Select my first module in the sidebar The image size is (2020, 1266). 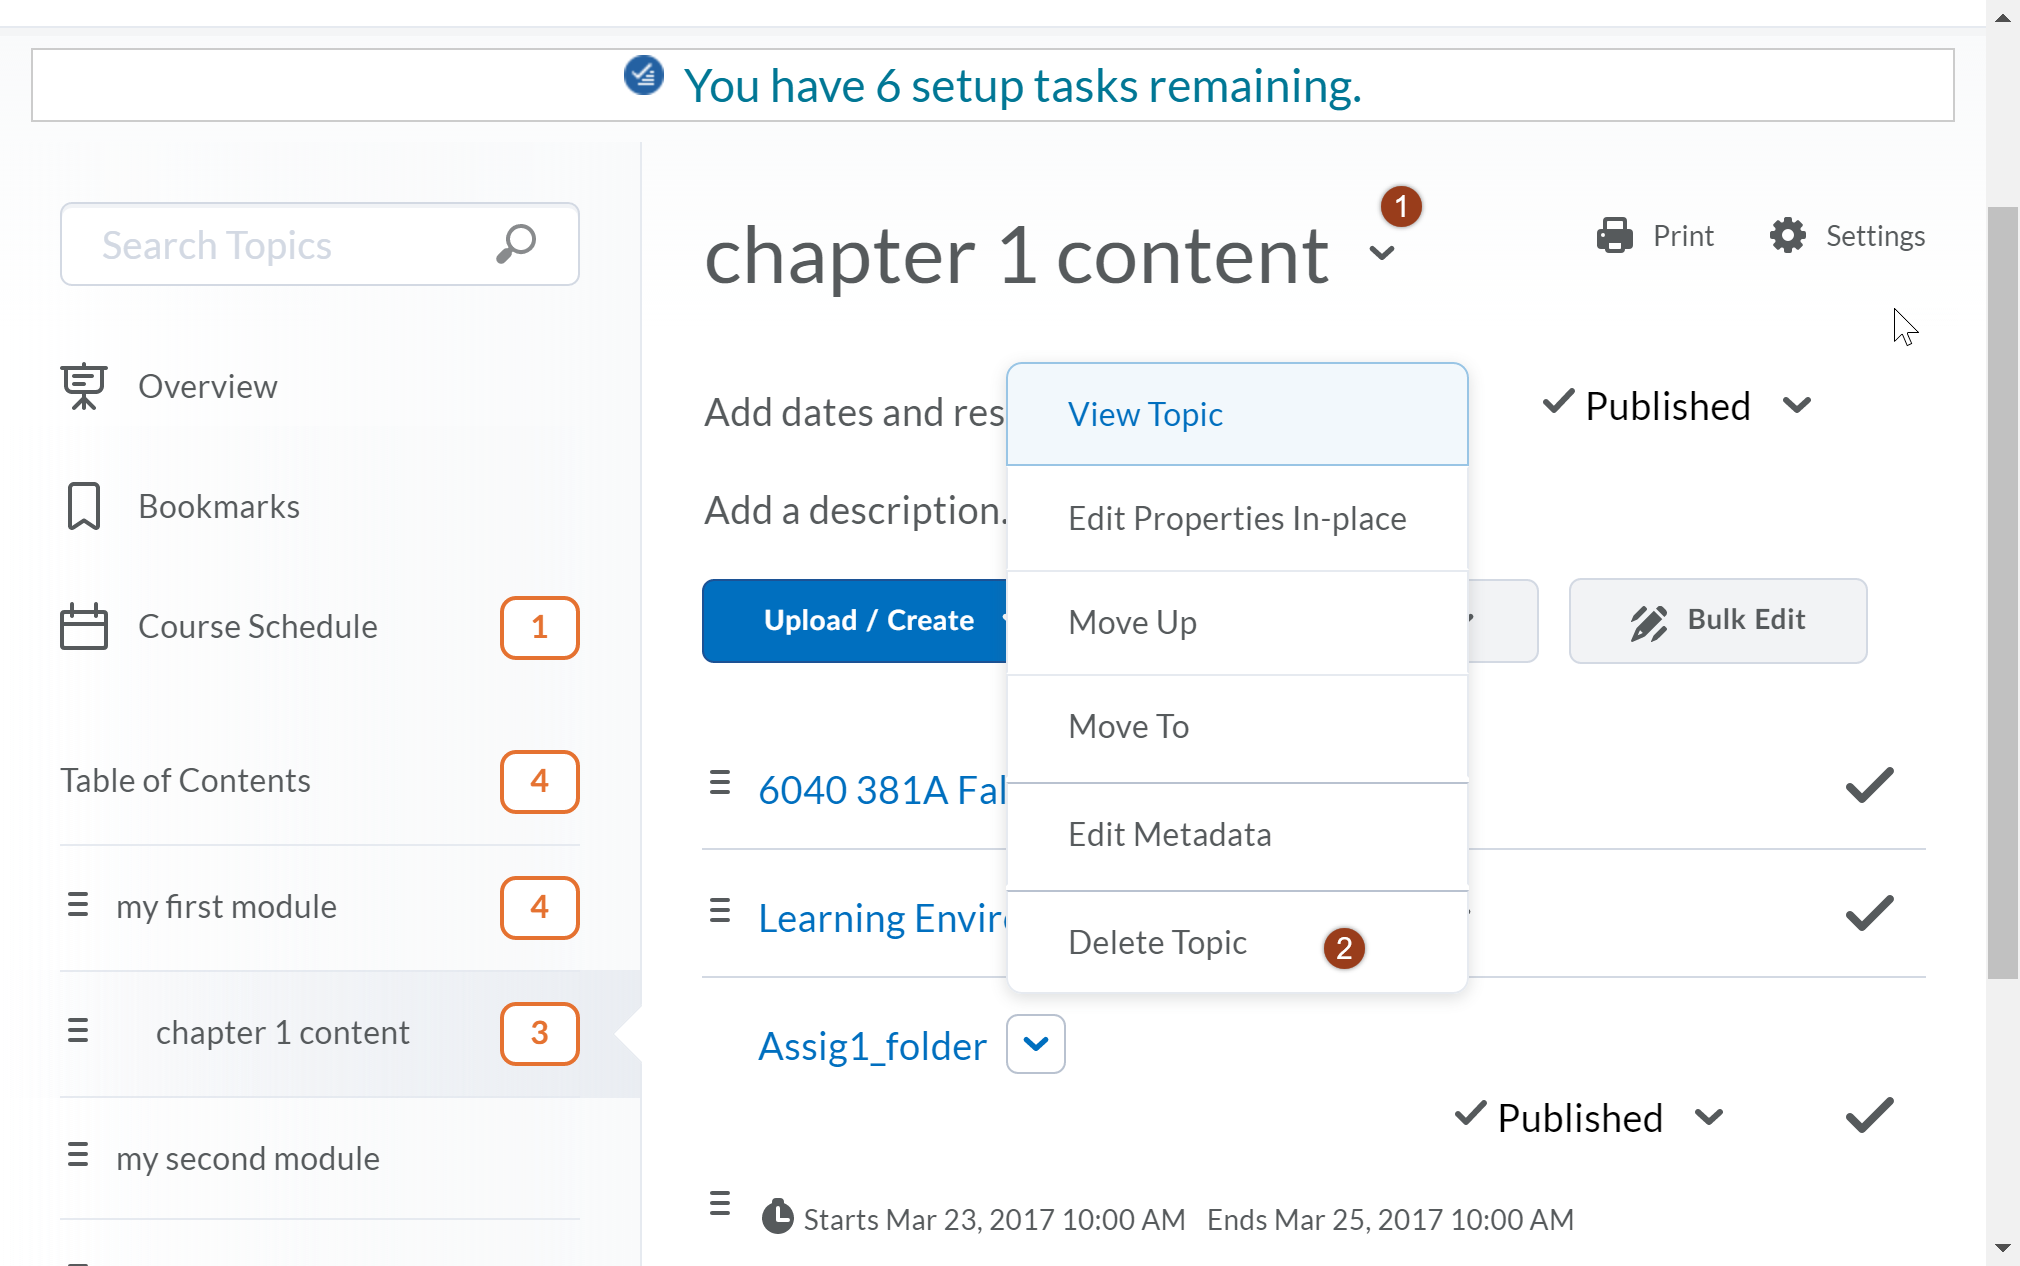click(x=226, y=906)
